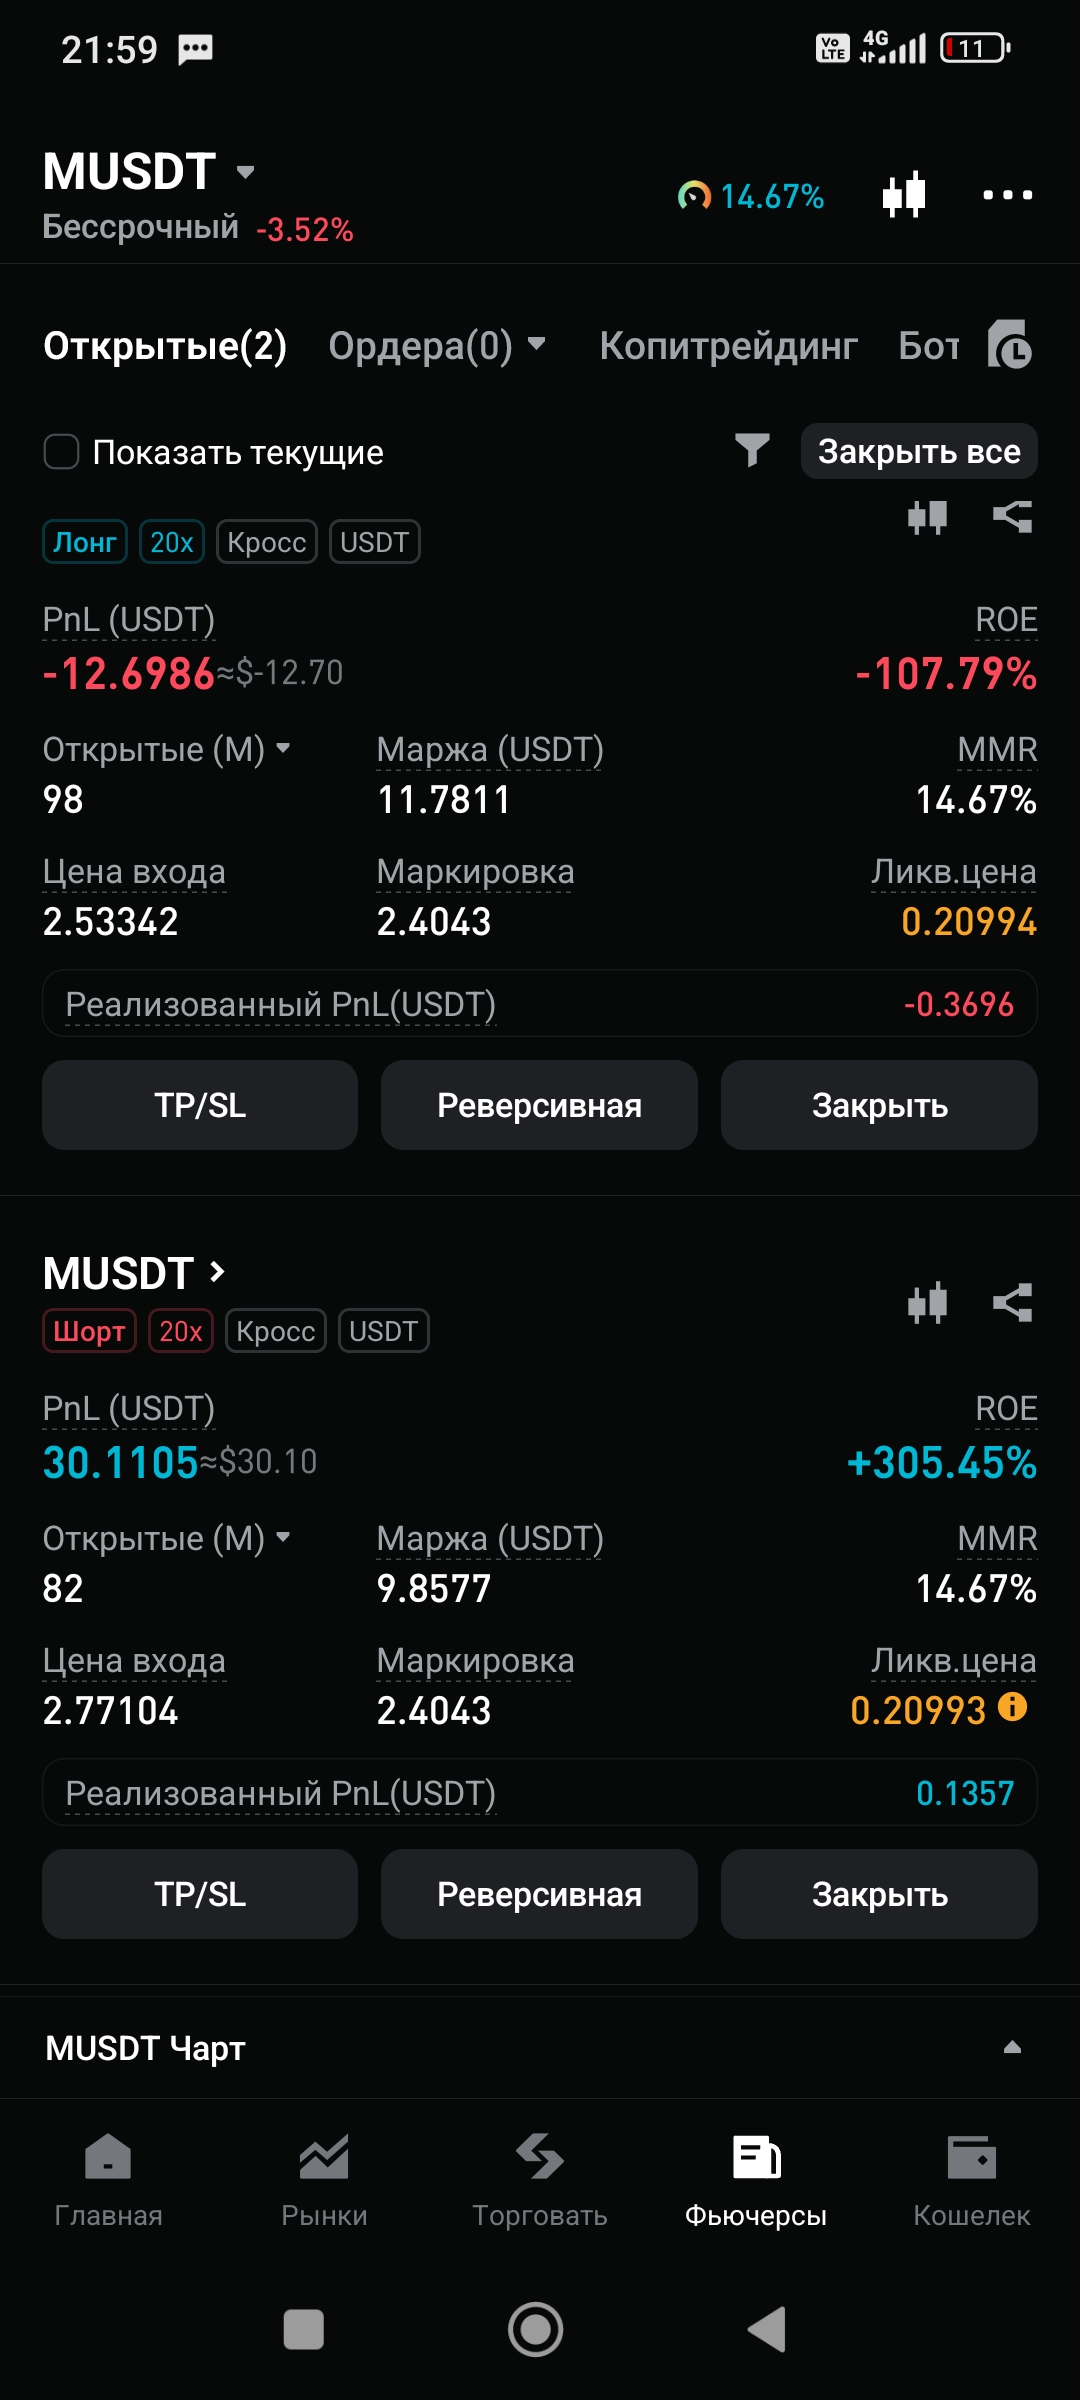Open chart icon for Short position
This screenshot has width=1080, height=2400.
tap(927, 1303)
